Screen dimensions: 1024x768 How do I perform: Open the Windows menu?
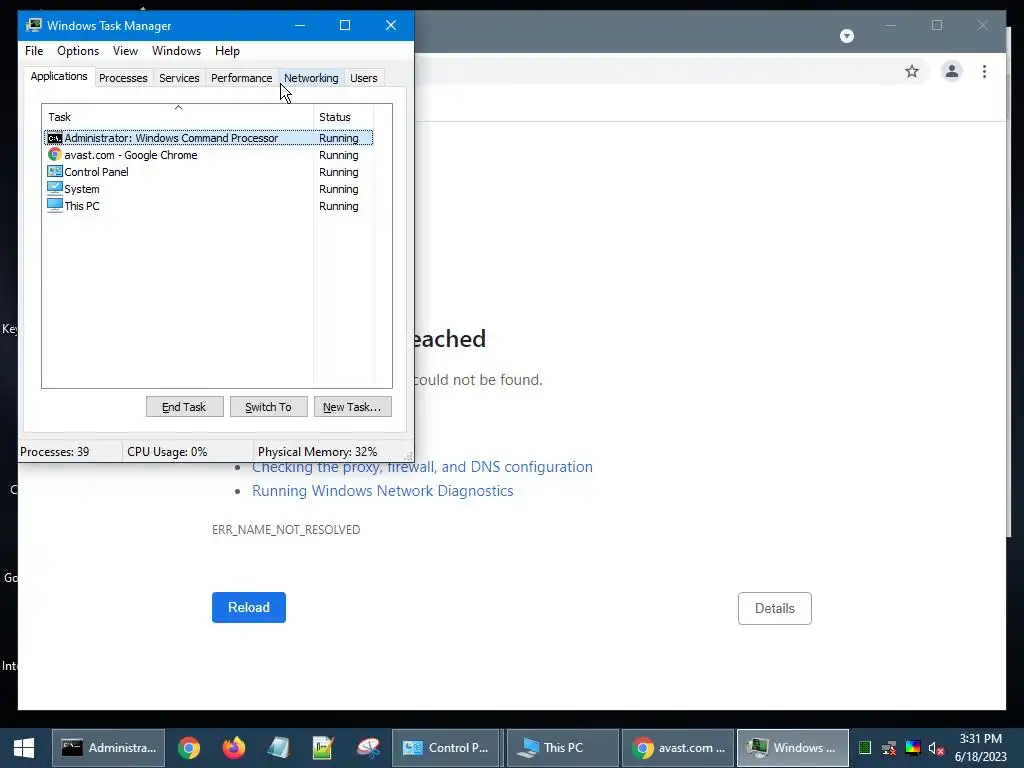(x=176, y=51)
